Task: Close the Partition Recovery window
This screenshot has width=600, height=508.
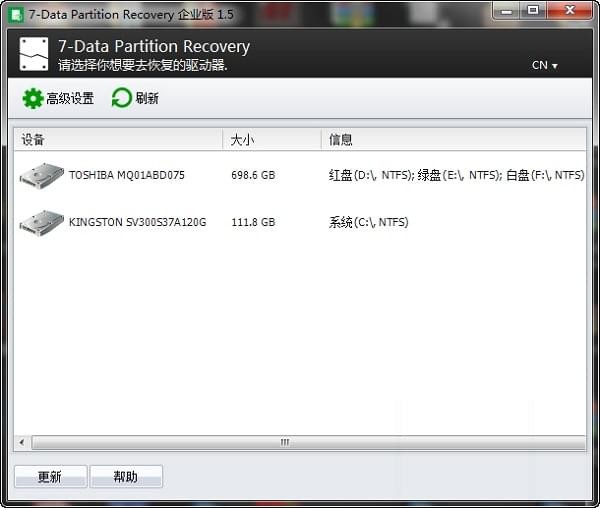Action: click(x=569, y=11)
